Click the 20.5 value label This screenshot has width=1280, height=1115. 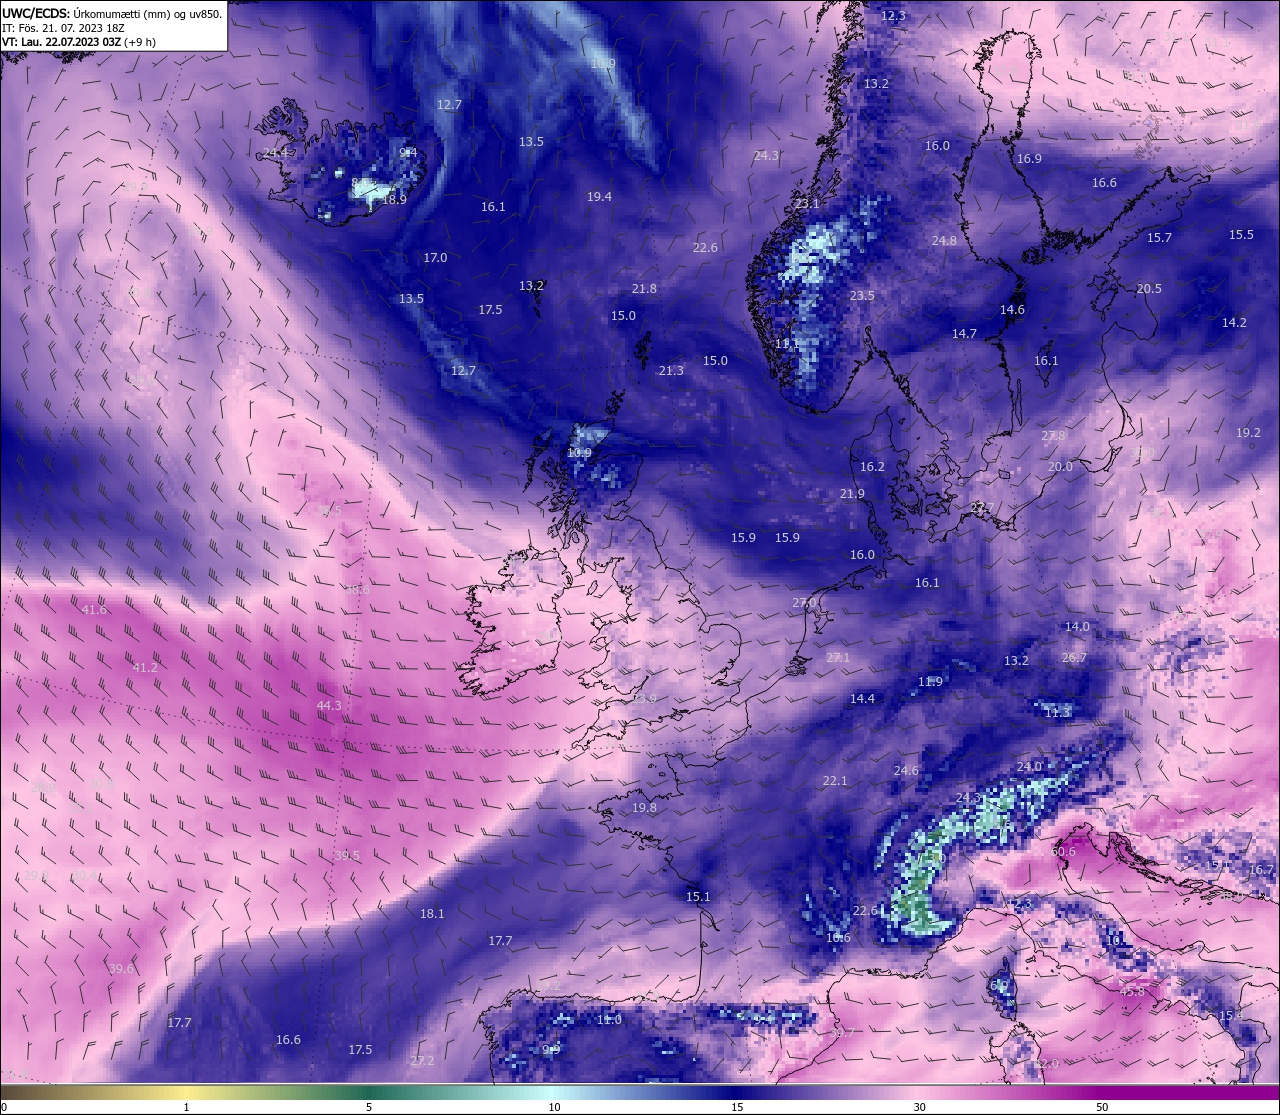1149,288
